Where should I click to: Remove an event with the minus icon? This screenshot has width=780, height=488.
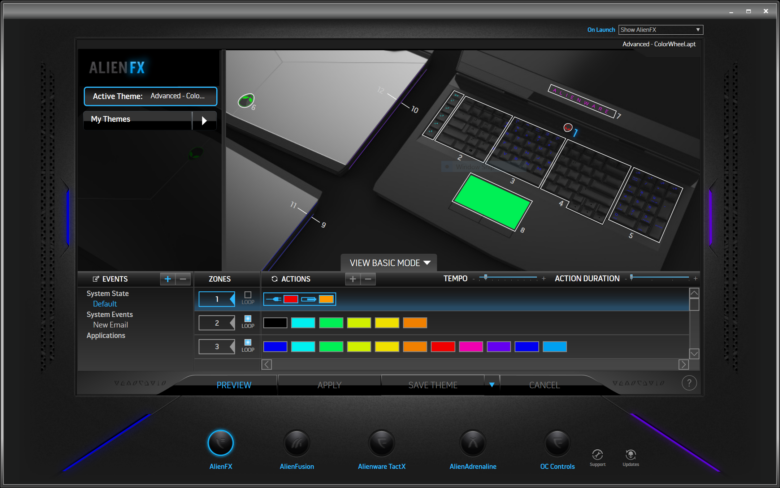[x=183, y=279]
